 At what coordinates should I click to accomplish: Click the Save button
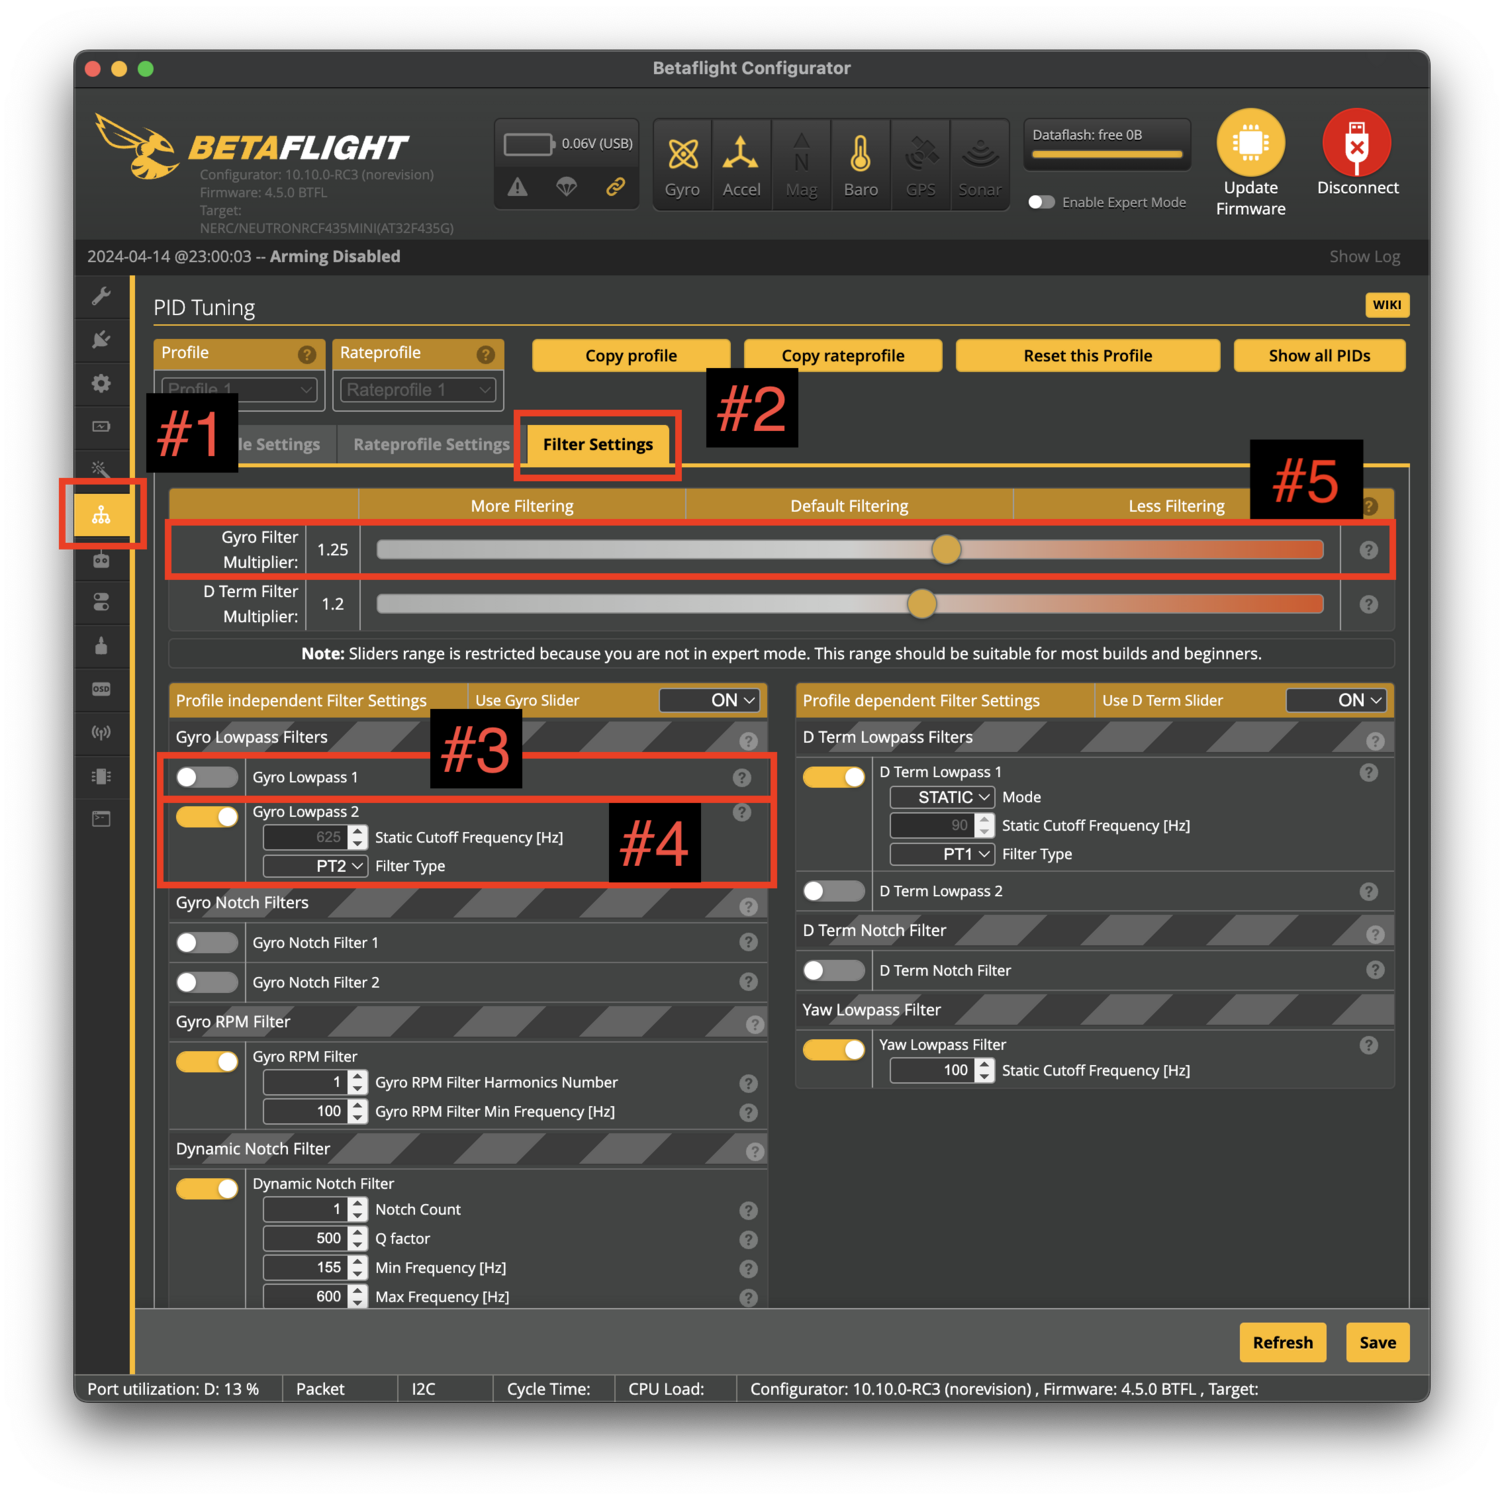pyautogui.click(x=1377, y=1342)
